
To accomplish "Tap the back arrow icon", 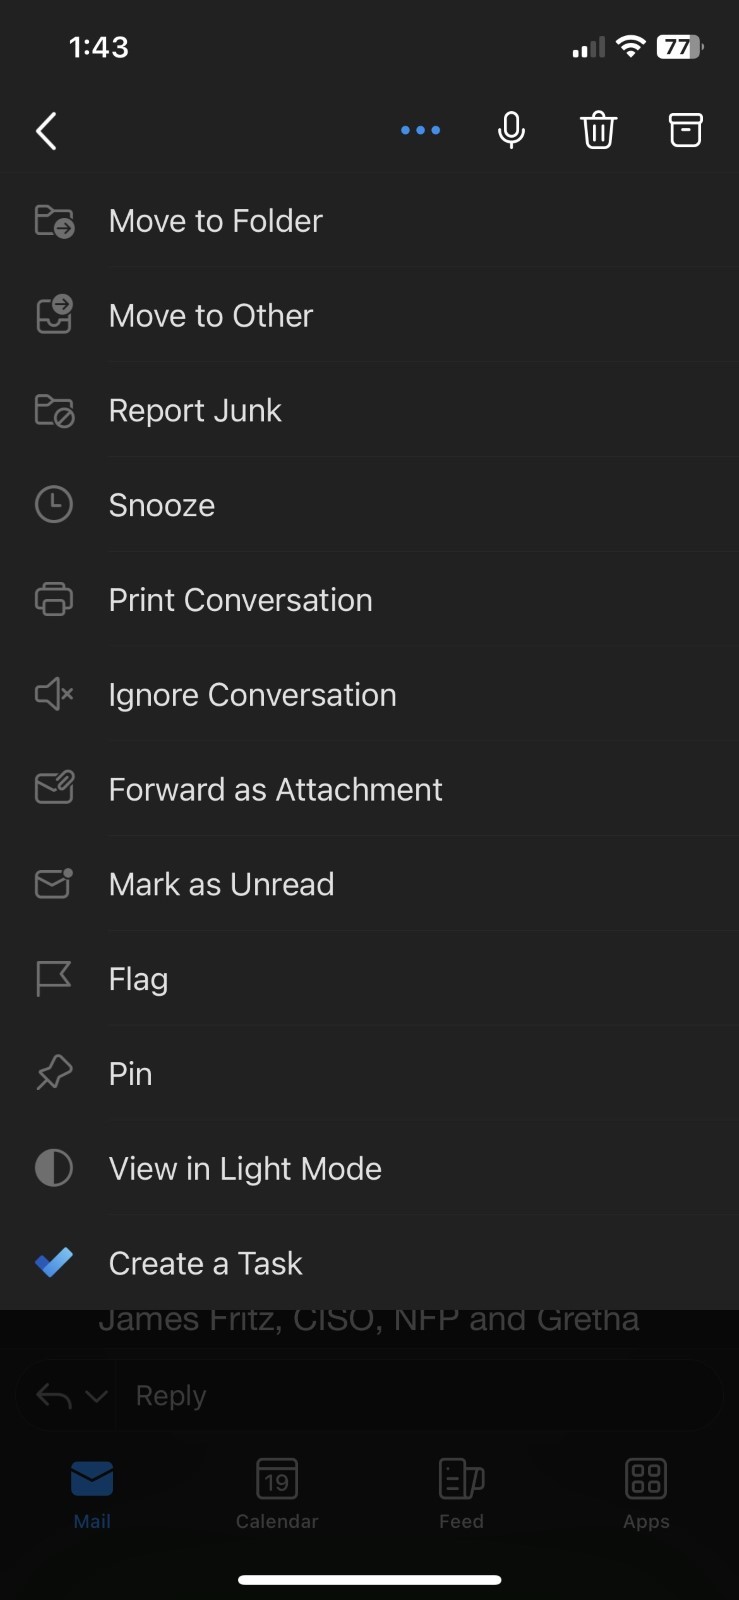I will click(46, 131).
